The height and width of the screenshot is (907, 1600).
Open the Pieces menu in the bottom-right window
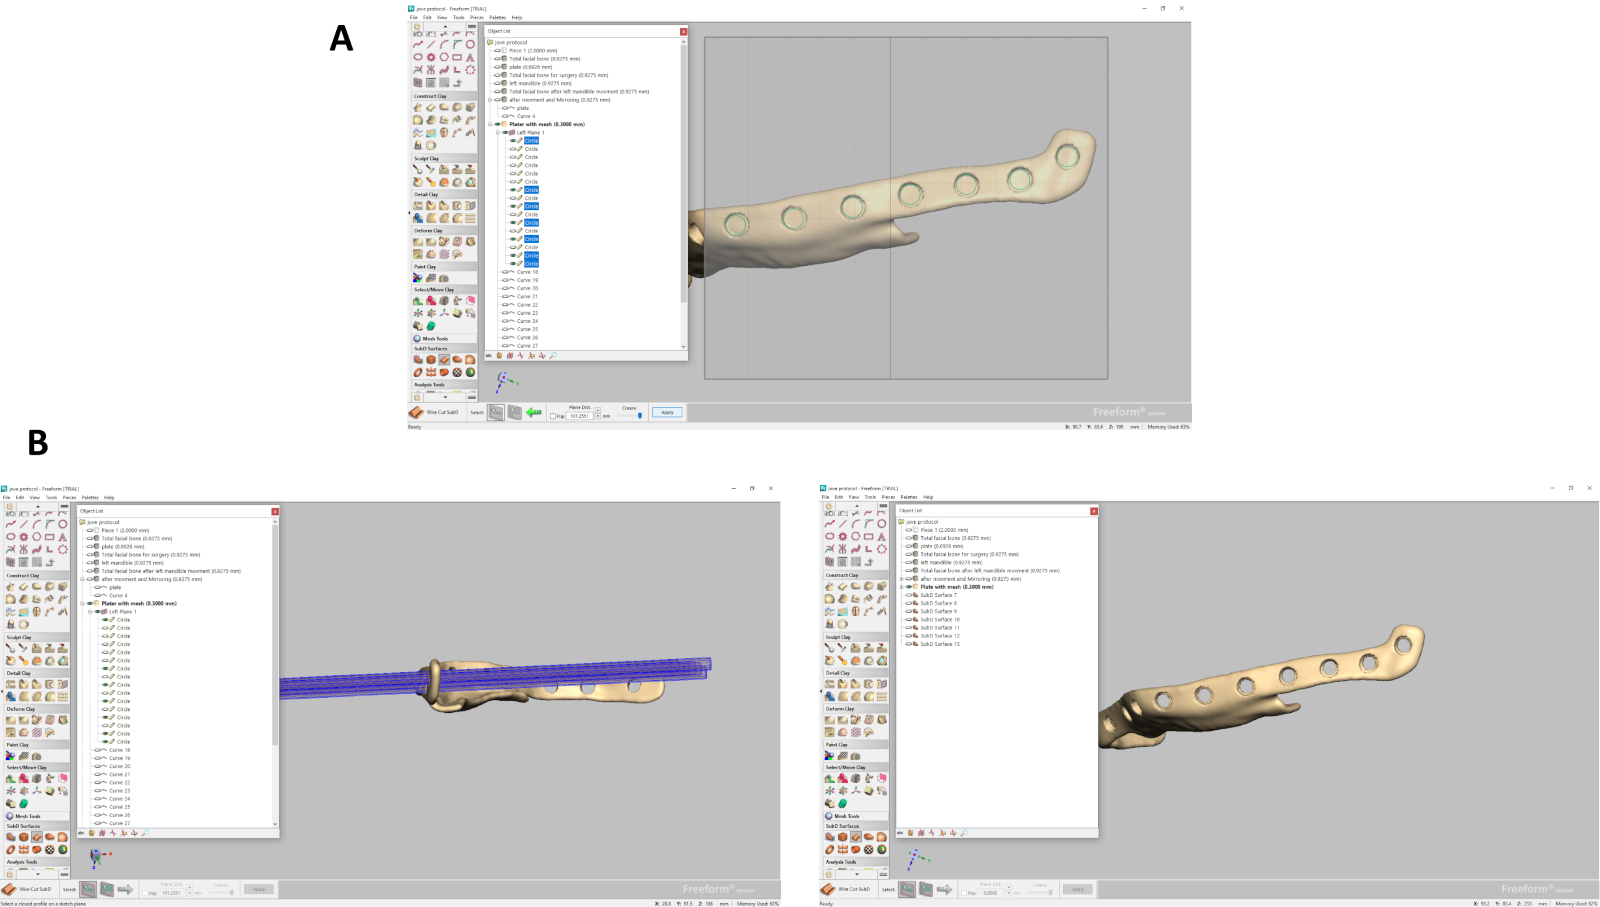(x=887, y=497)
